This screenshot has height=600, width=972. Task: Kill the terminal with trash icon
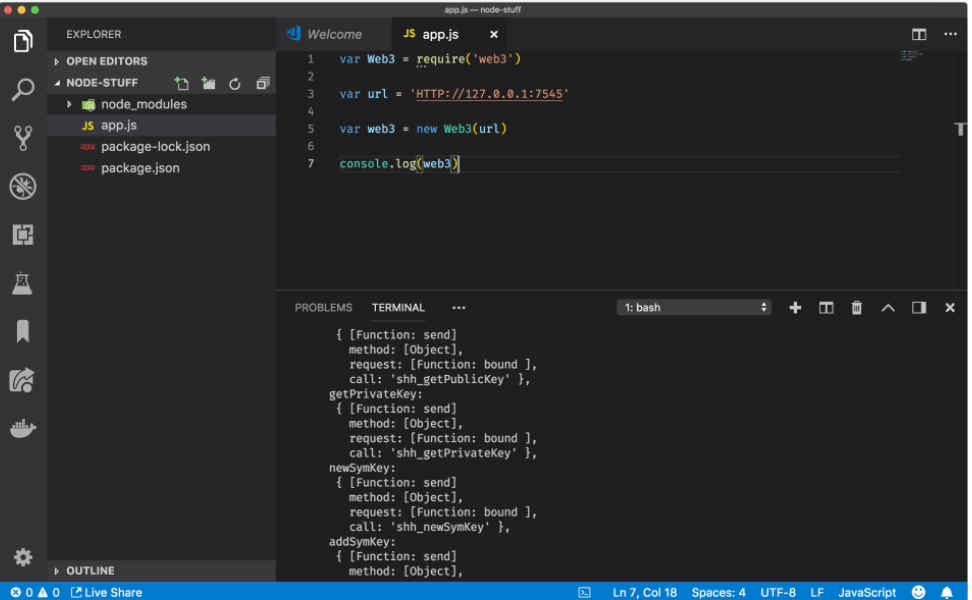point(857,307)
